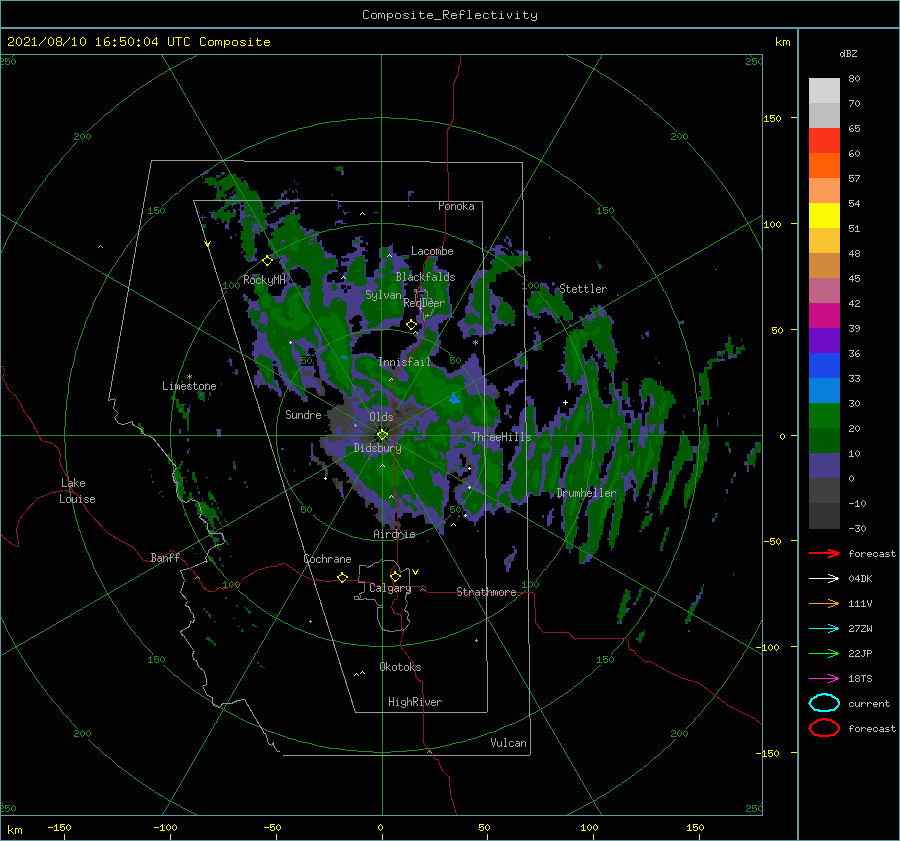Click the light gray 80-70 dBZ swatch
Screen dimensions: 900x841
click(x=824, y=91)
